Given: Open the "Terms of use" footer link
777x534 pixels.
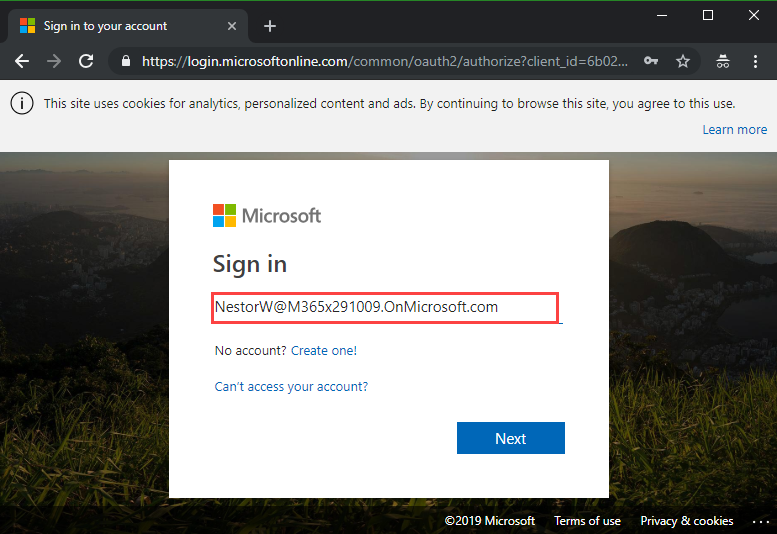Looking at the screenshot, I should (587, 521).
